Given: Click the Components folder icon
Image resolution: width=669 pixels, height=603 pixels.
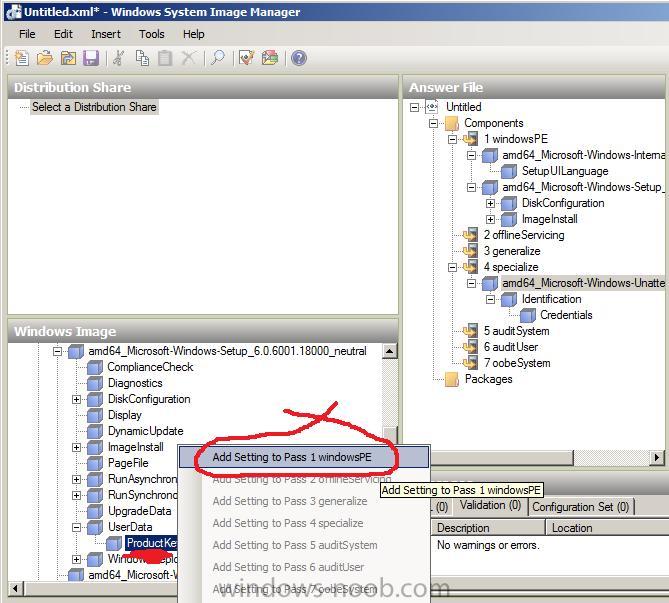Looking at the screenshot, I should (452, 123).
